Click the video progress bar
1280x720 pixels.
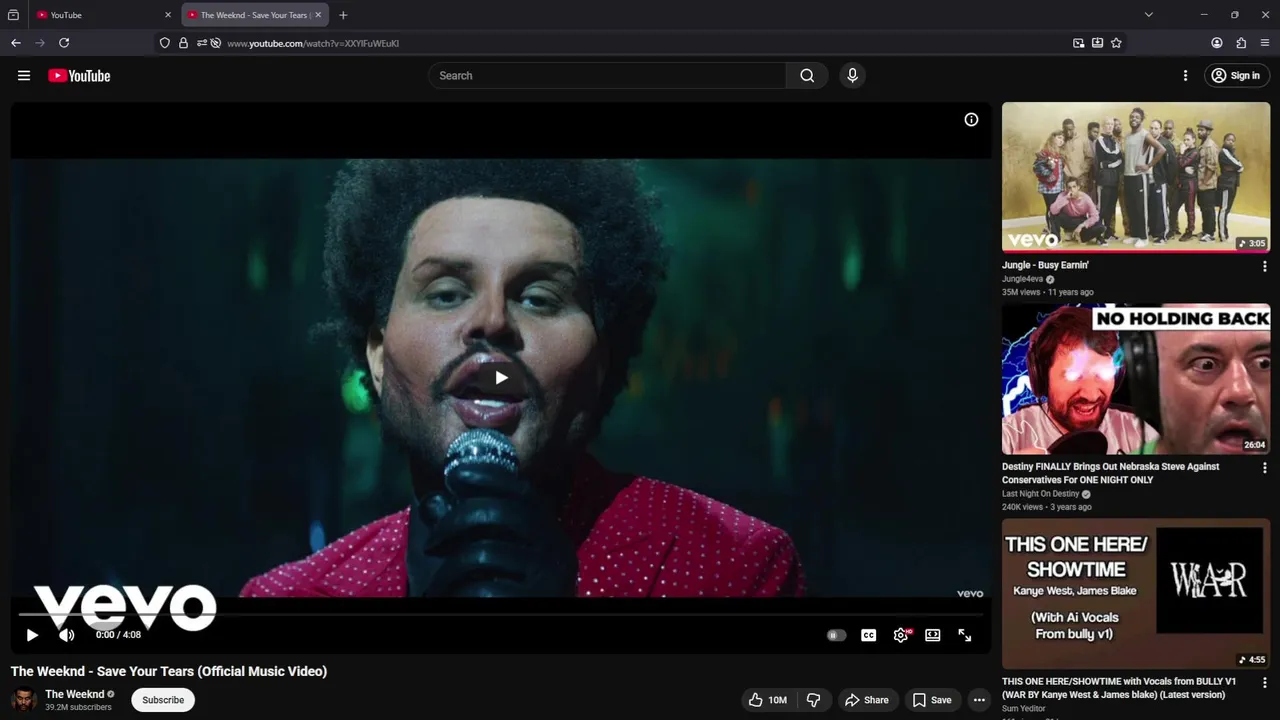click(500, 616)
